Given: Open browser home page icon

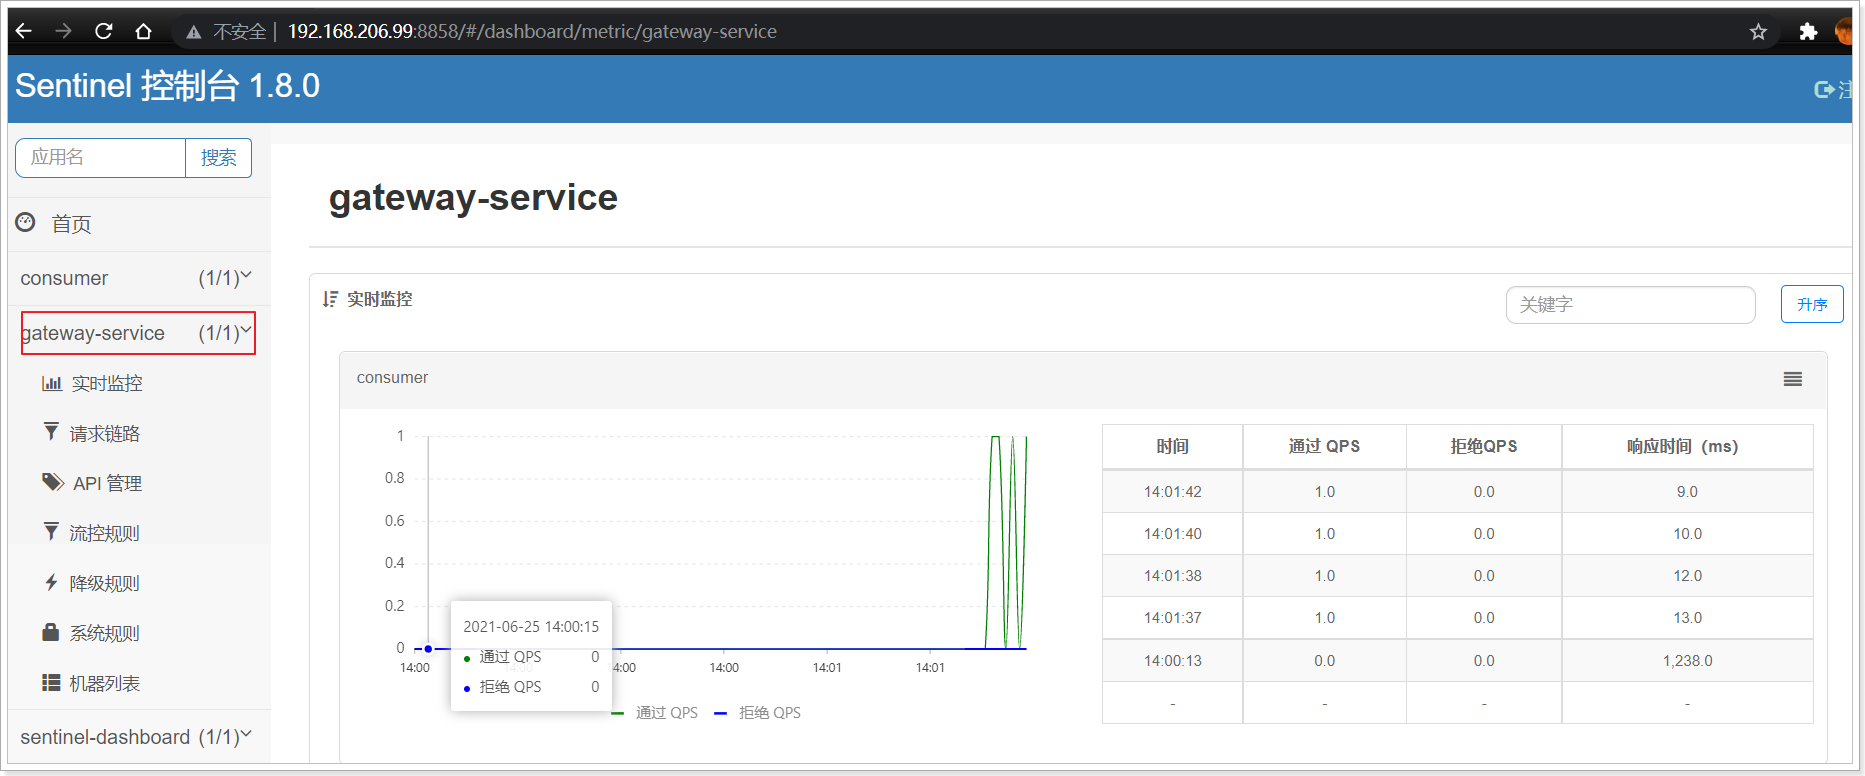Looking at the screenshot, I should [143, 31].
